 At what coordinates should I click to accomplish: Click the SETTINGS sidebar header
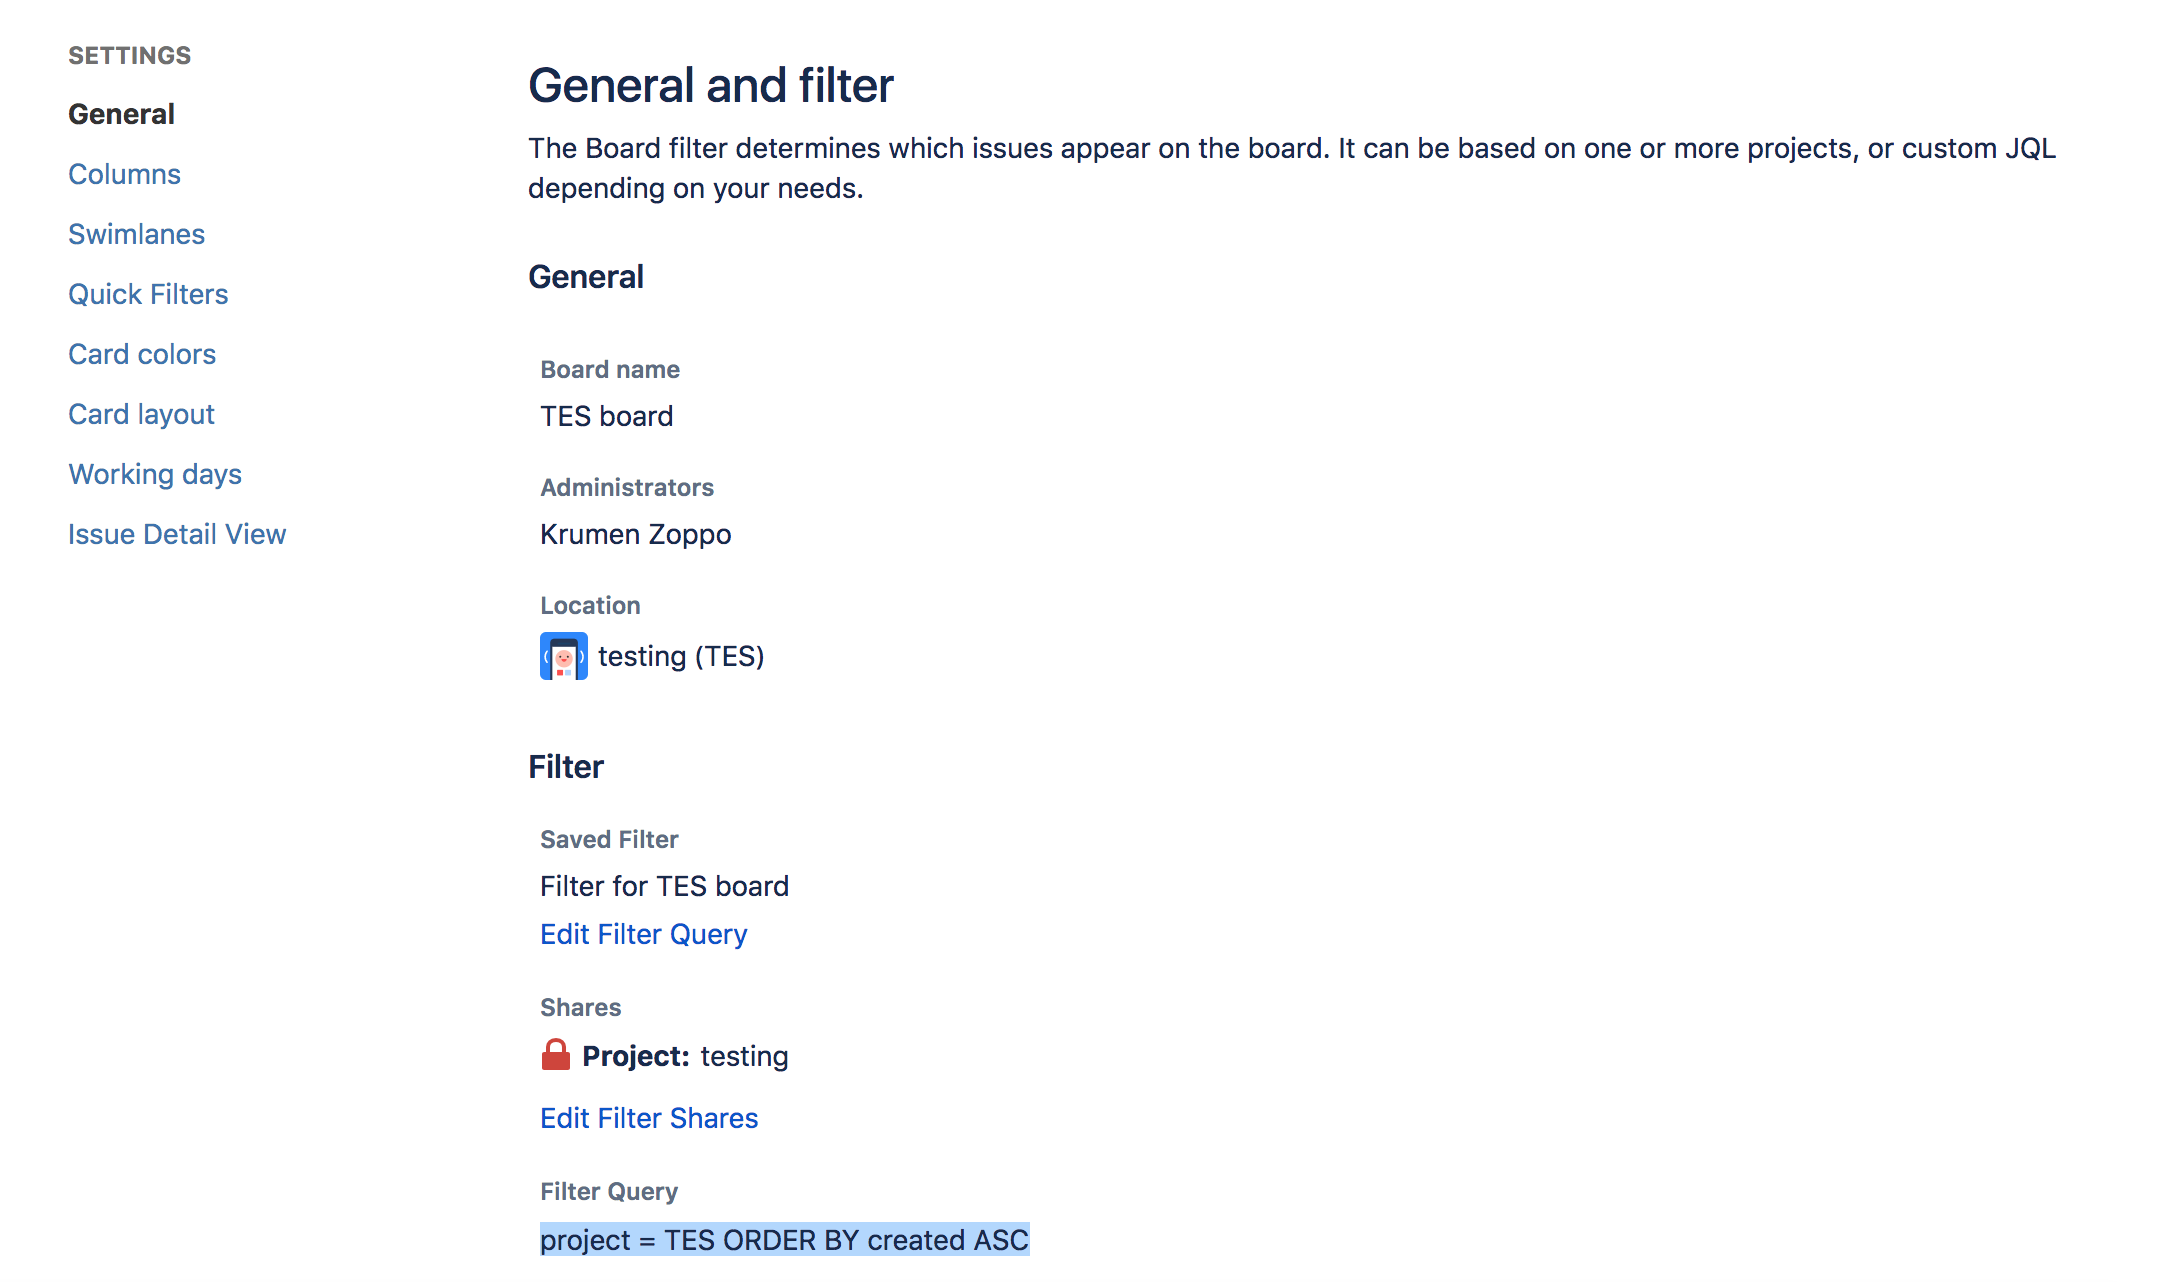(129, 55)
